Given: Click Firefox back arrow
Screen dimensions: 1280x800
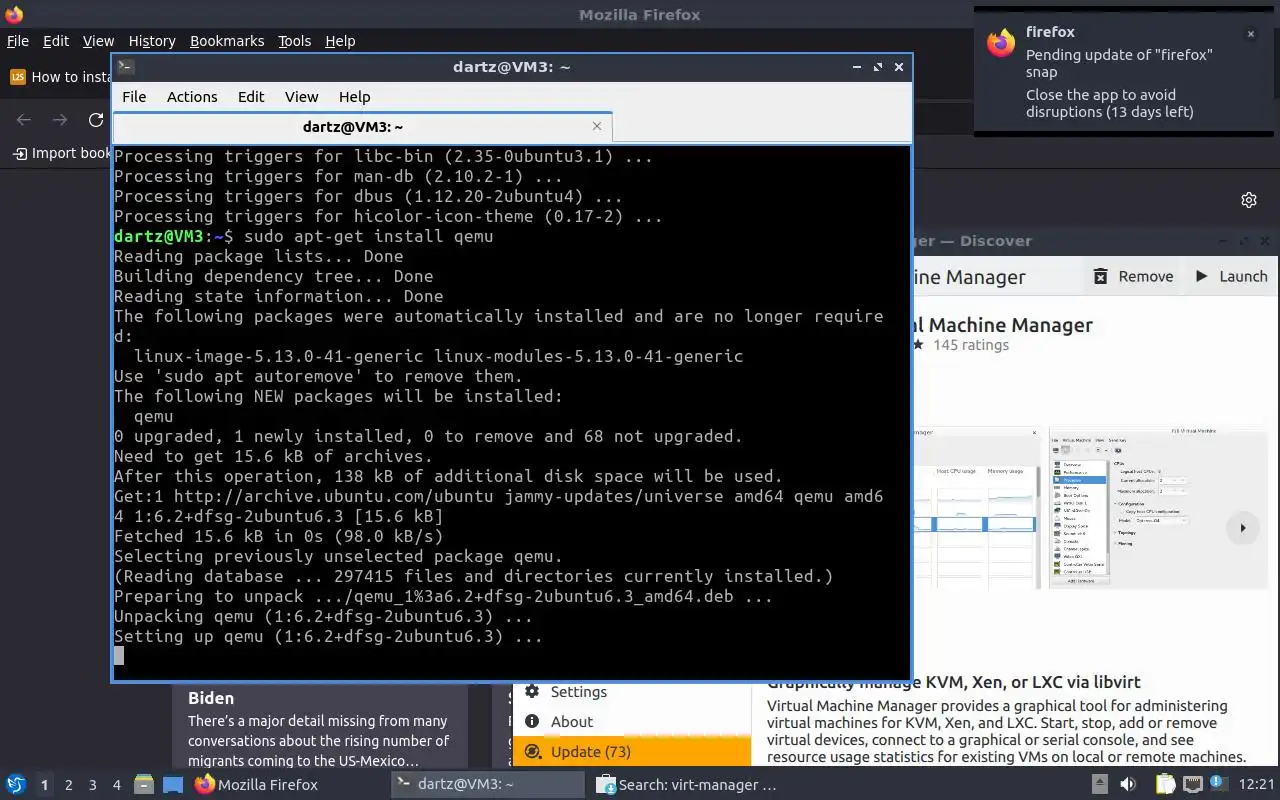Looking at the screenshot, I should (24, 120).
